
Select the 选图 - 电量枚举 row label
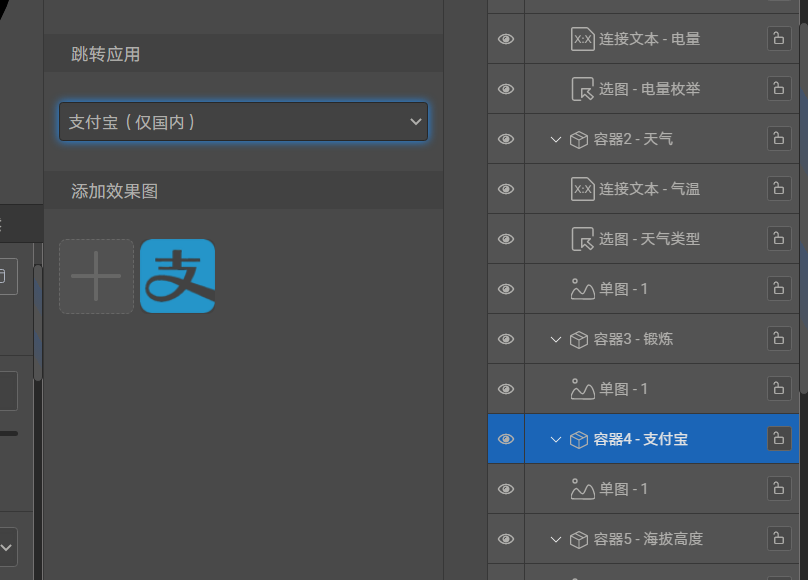649,89
